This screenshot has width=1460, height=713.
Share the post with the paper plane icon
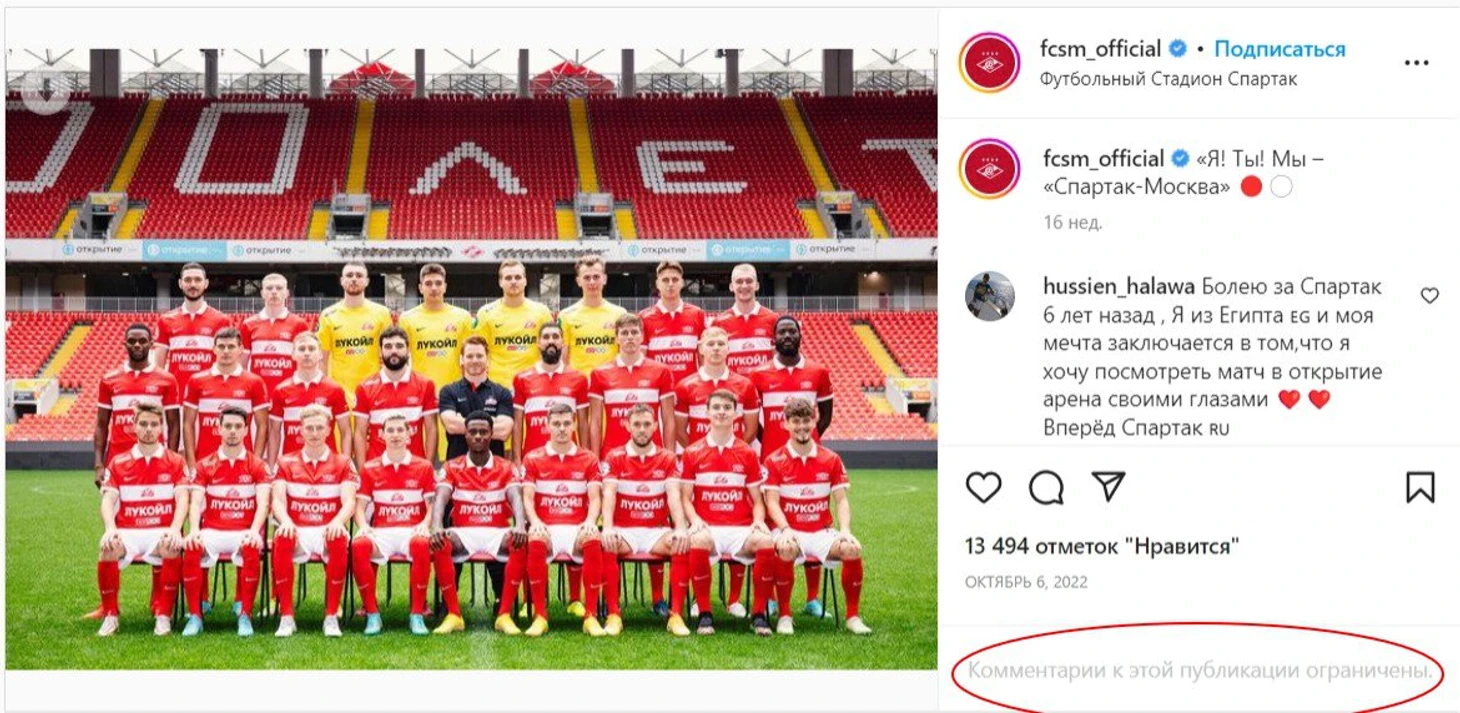coord(1108,486)
